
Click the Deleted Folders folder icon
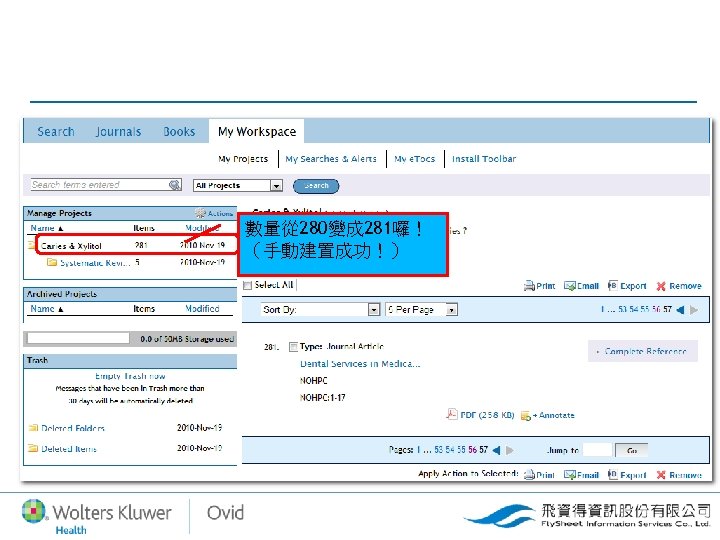click(33, 428)
